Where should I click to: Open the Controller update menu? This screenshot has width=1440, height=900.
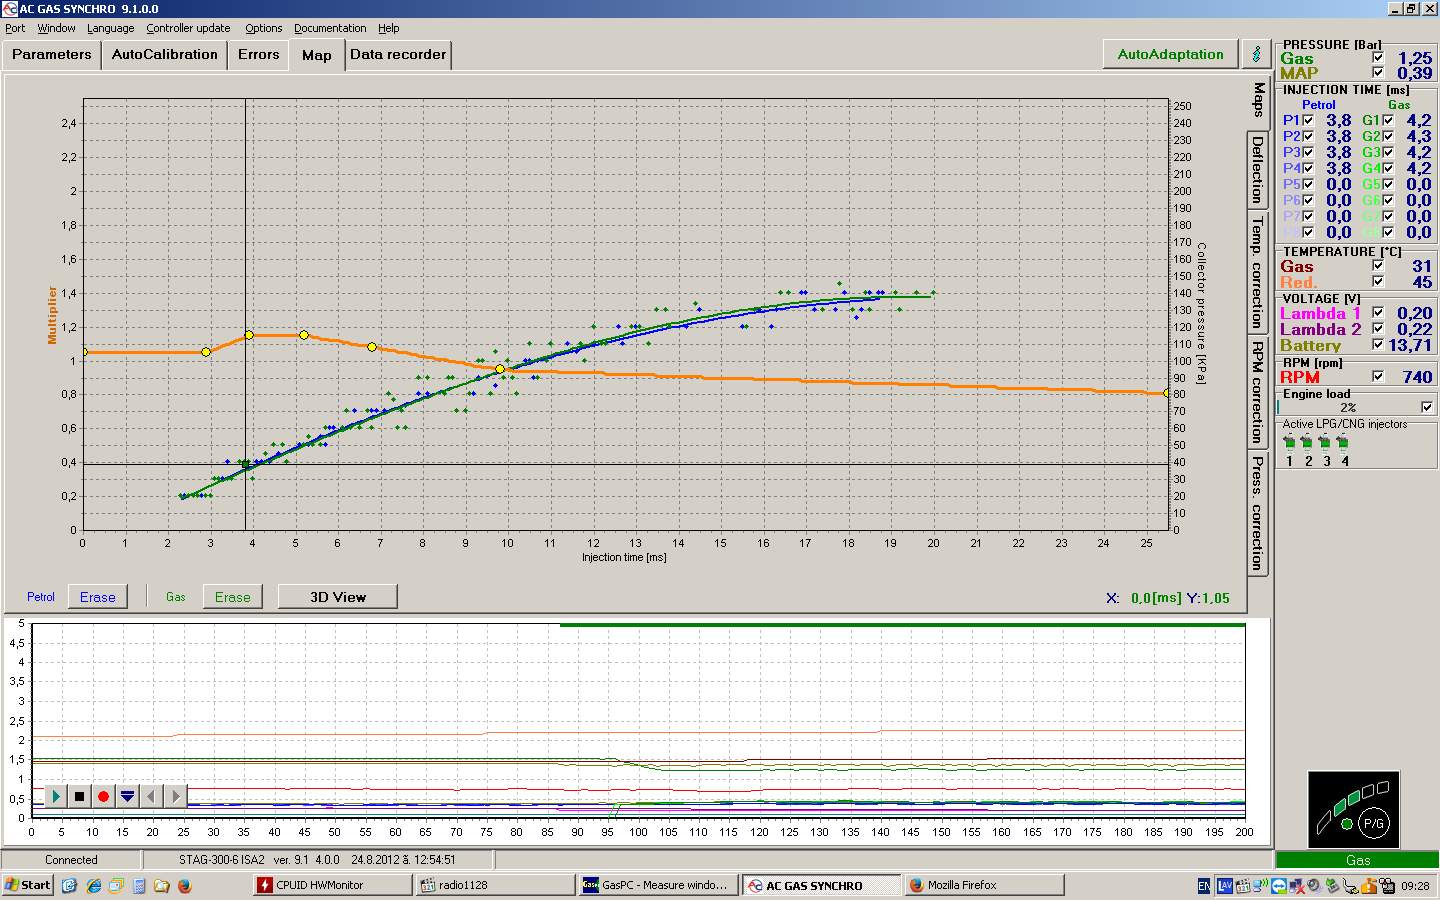(188, 28)
